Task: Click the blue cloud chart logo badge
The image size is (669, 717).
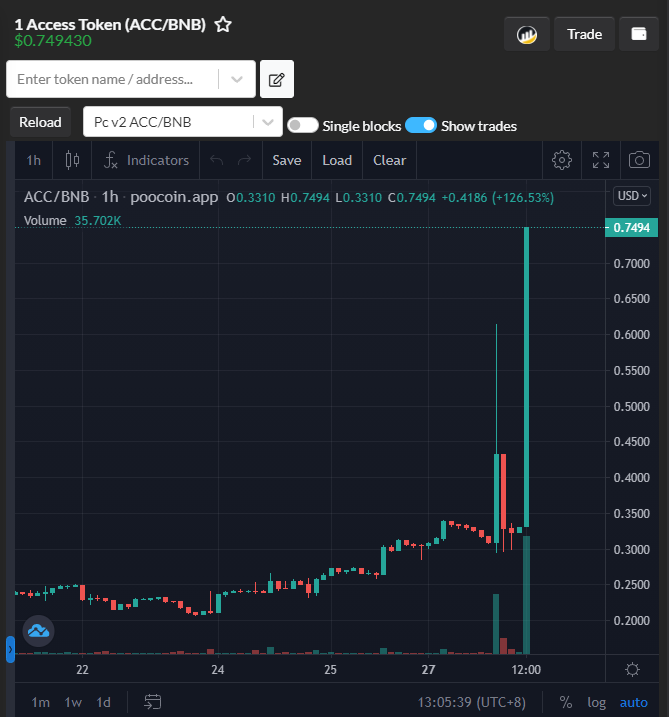Action: pyautogui.click(x=38, y=631)
